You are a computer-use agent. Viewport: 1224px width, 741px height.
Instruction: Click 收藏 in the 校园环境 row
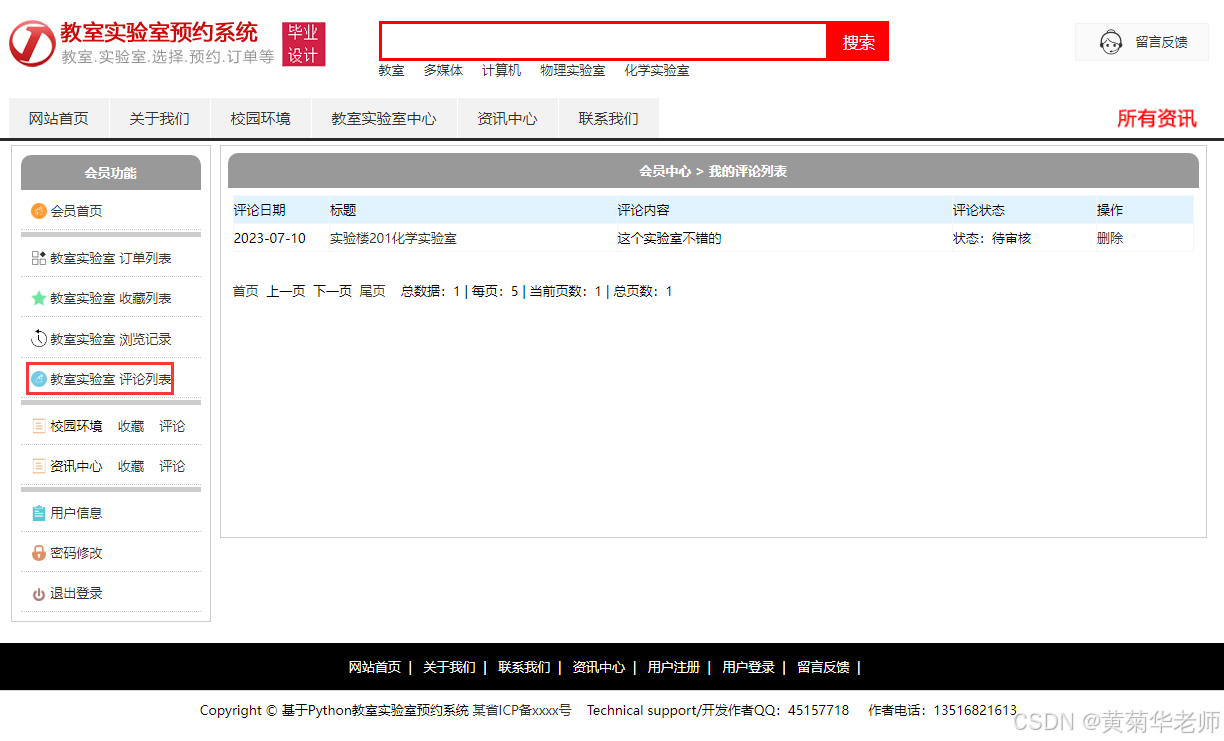131,426
